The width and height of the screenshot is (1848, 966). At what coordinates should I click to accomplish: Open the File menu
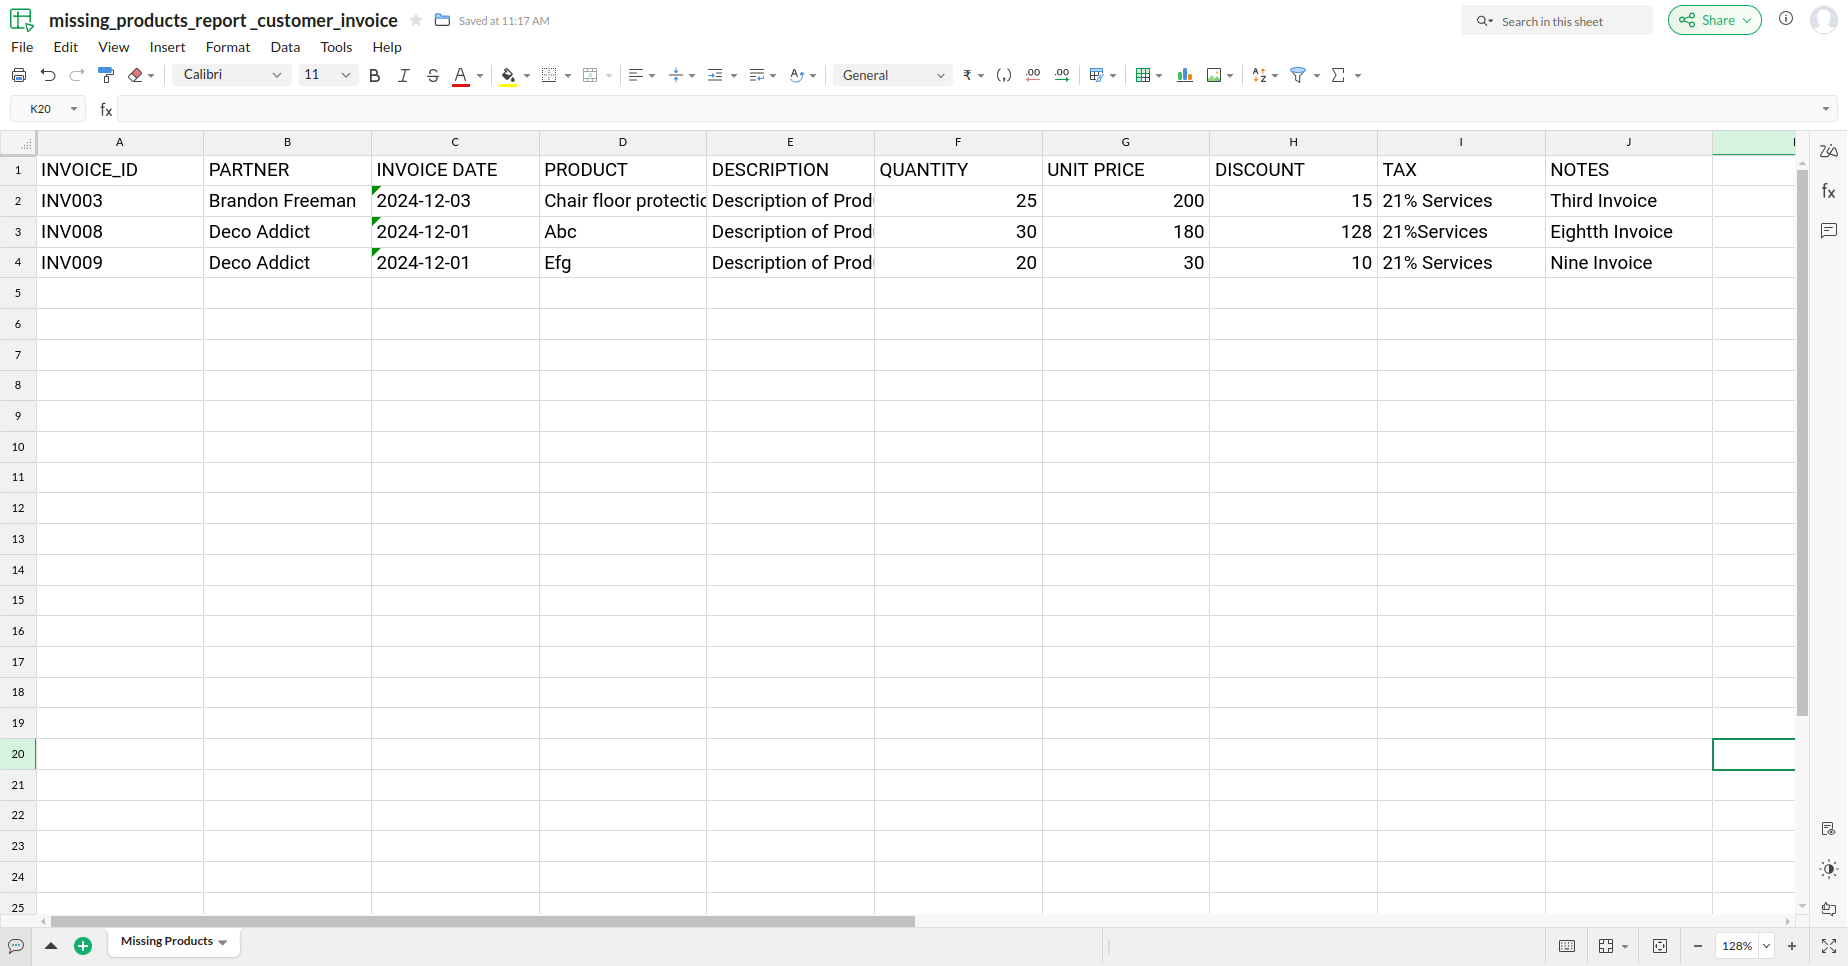tap(22, 47)
